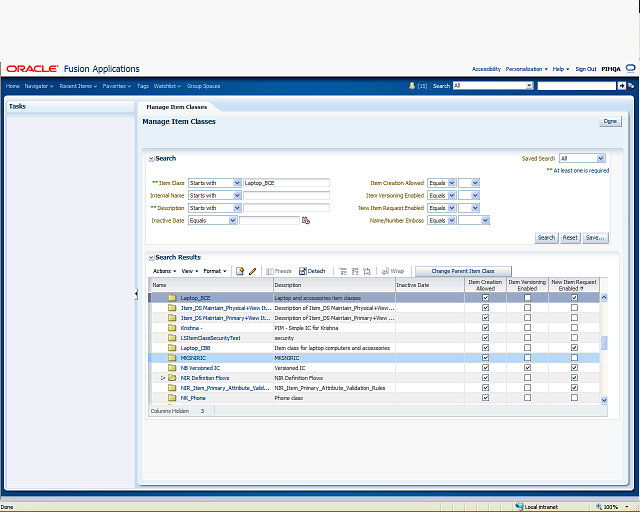The height and width of the screenshot is (512, 640).
Task: Click the Sign Out link
Action: [586, 69]
